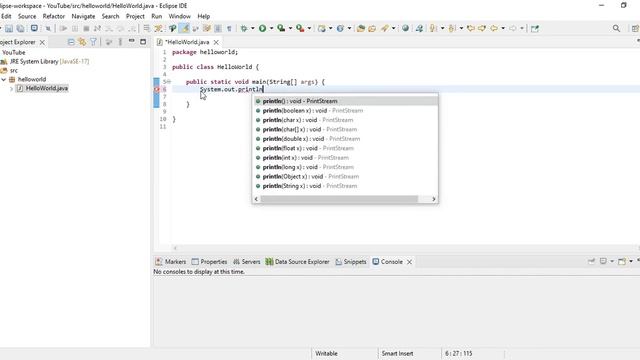640x360 pixels.
Task: Select println(String x) completion proposal
Action: (x=345, y=186)
